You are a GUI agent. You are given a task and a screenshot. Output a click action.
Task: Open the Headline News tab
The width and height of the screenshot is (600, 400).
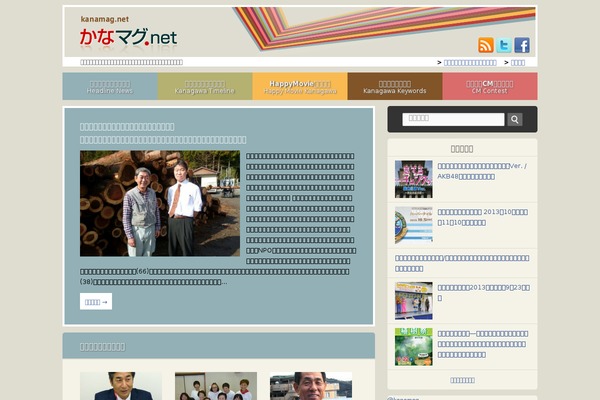110,87
